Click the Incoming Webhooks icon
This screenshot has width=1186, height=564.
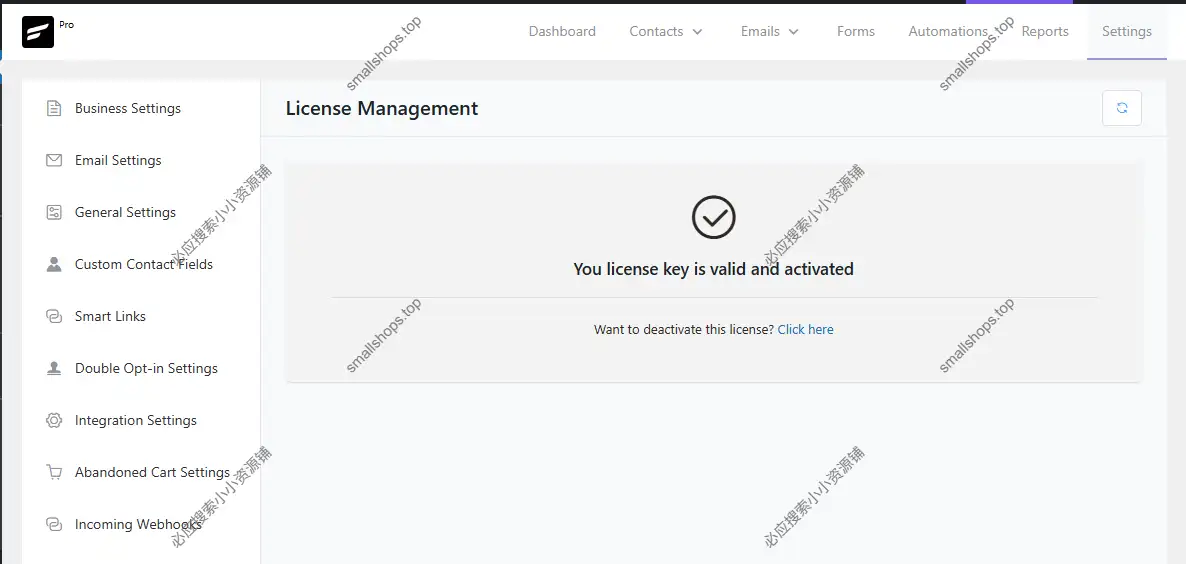[x=54, y=524]
